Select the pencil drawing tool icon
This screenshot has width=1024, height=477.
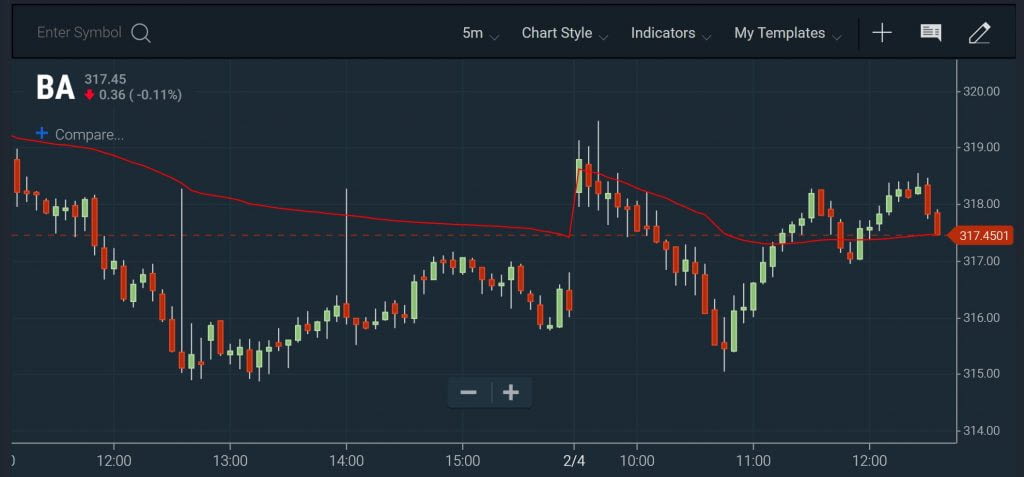pyautogui.click(x=980, y=33)
